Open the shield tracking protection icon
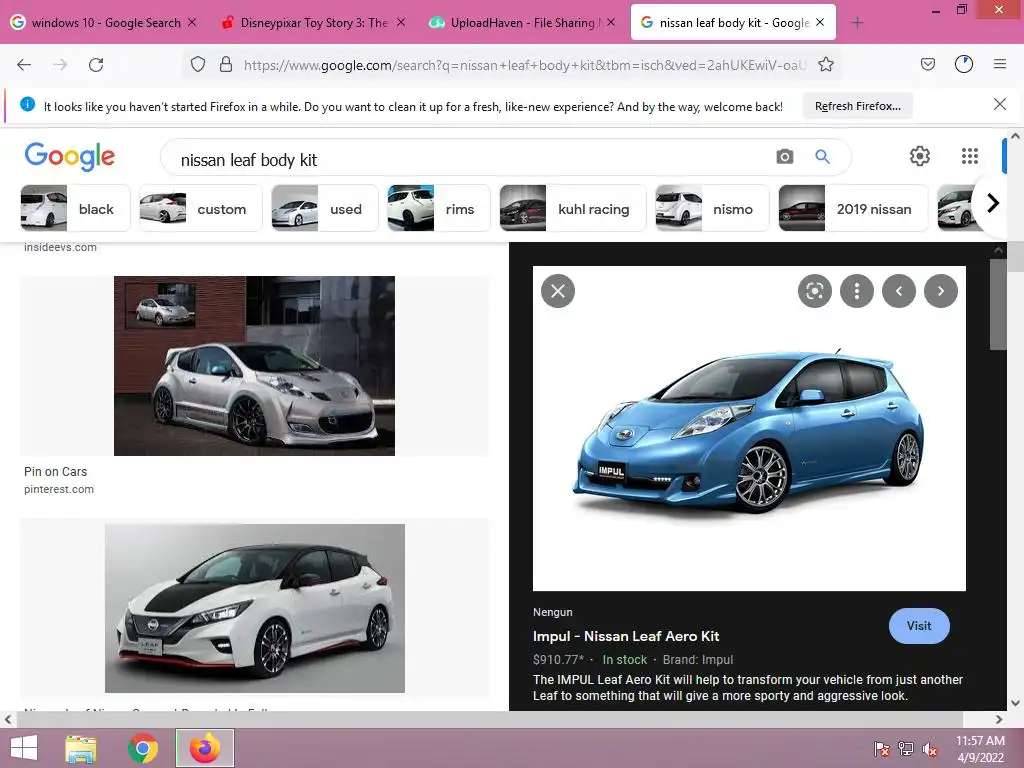The image size is (1024, 768). point(198,64)
